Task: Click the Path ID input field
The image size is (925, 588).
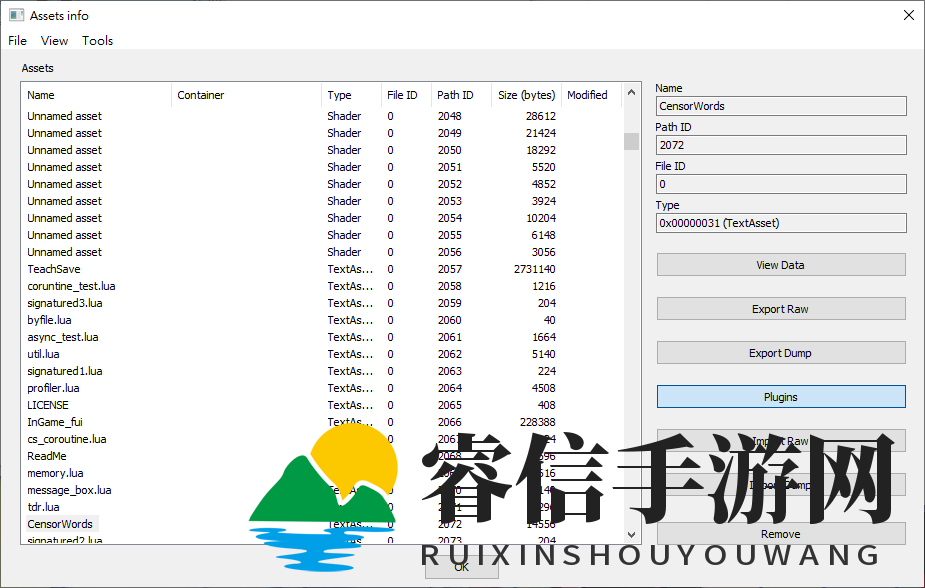Action: 781,144
